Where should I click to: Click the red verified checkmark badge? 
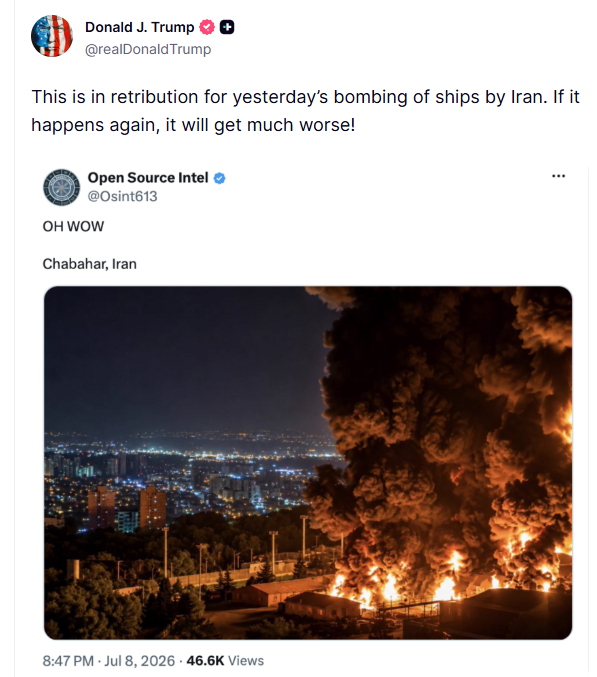coord(207,27)
